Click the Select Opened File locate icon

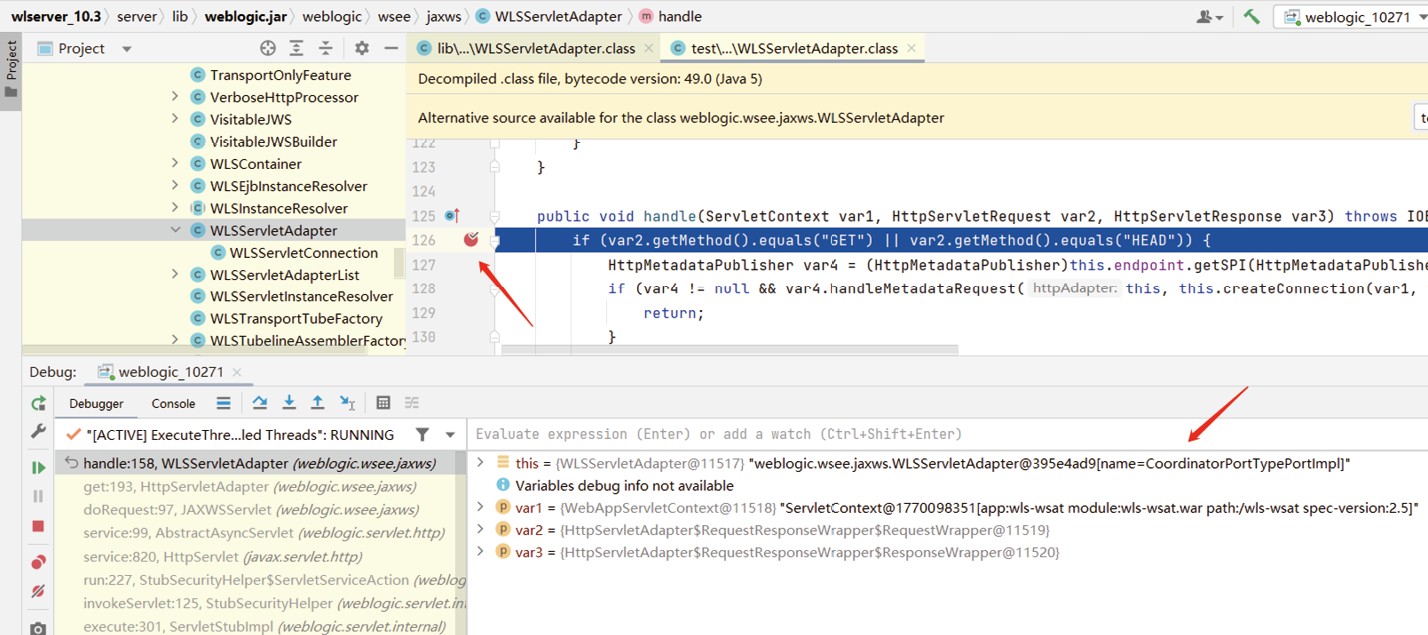click(x=267, y=48)
